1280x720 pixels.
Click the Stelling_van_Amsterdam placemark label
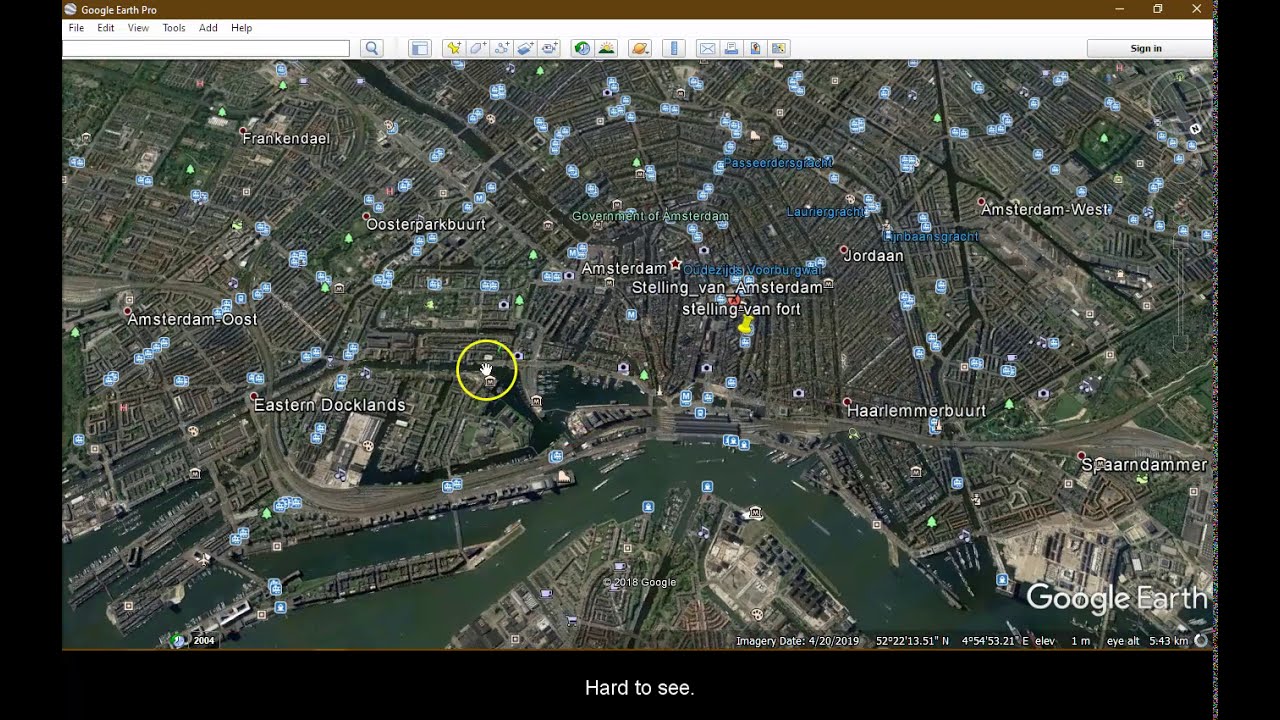click(x=727, y=288)
